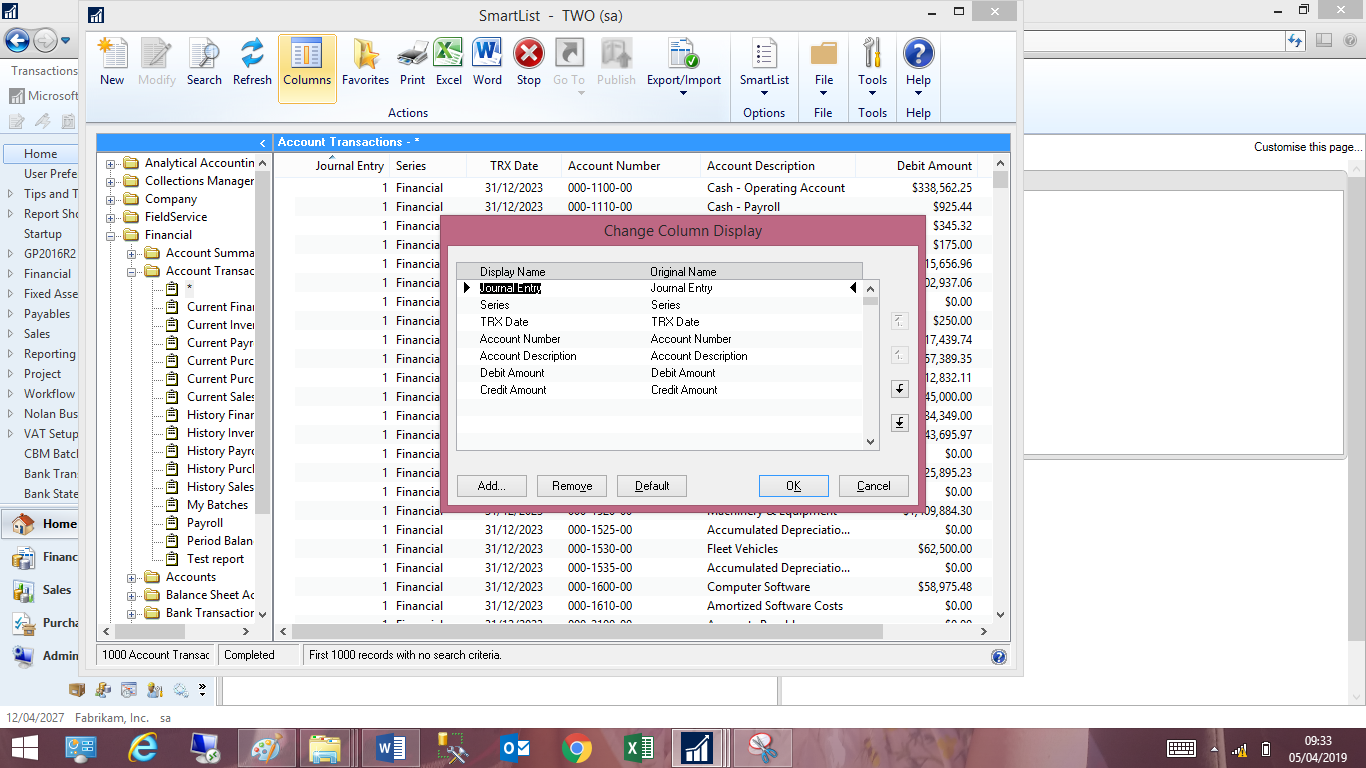Viewport: 1366px width, 768px height.
Task: Move selected column up one position
Action: pyautogui.click(x=900, y=355)
